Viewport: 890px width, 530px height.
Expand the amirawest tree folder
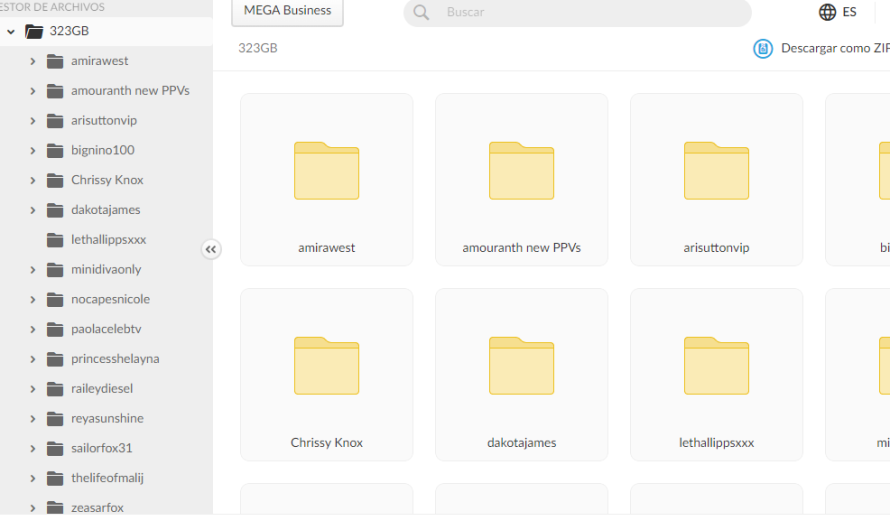pos(32,61)
